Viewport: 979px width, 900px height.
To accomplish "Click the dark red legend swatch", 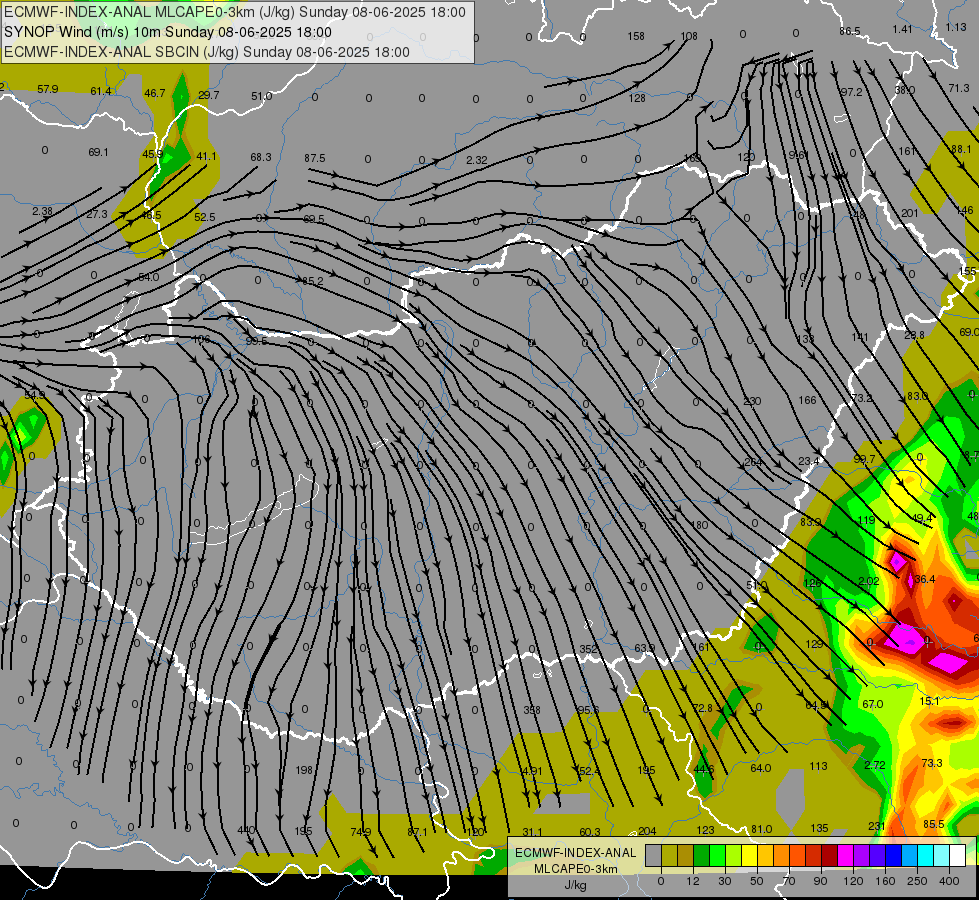I will (x=830, y=856).
